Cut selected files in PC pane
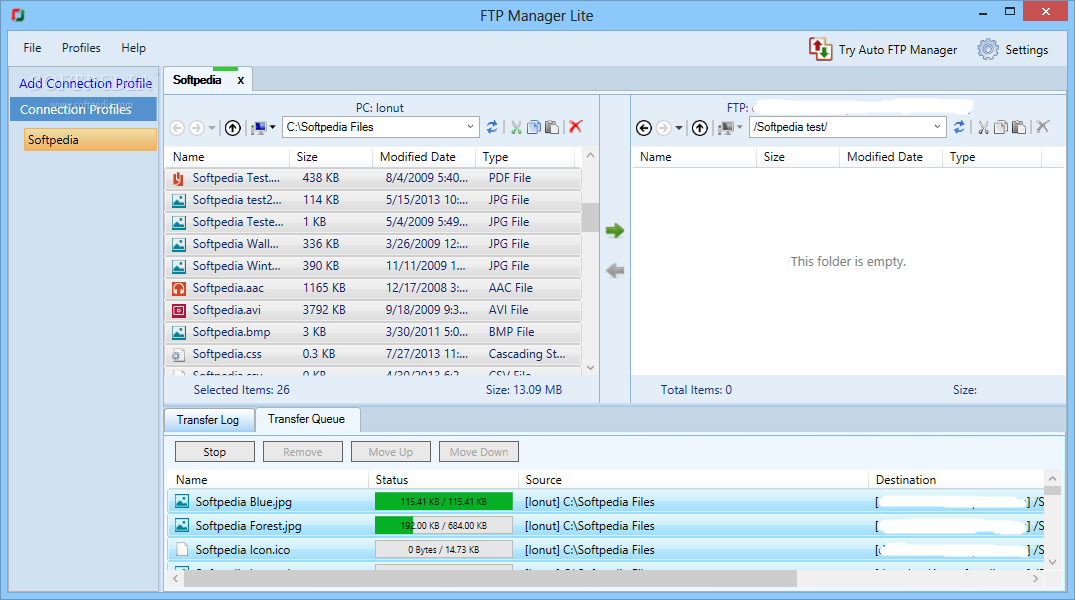Viewport: 1075px width, 600px height. coord(516,127)
